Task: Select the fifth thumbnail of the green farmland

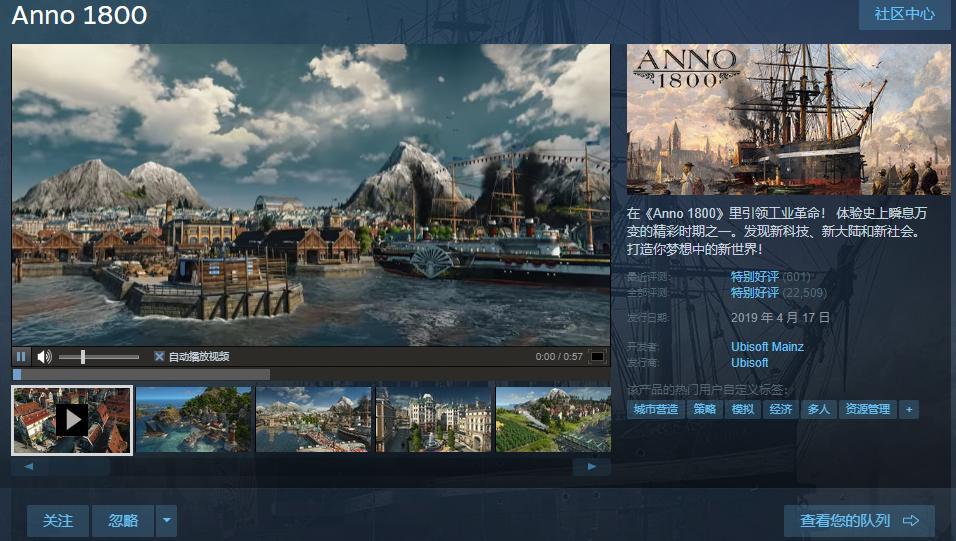Action: [553, 420]
